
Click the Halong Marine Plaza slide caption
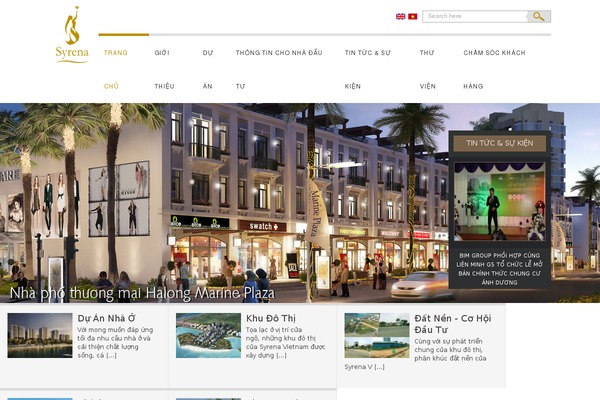point(142,293)
